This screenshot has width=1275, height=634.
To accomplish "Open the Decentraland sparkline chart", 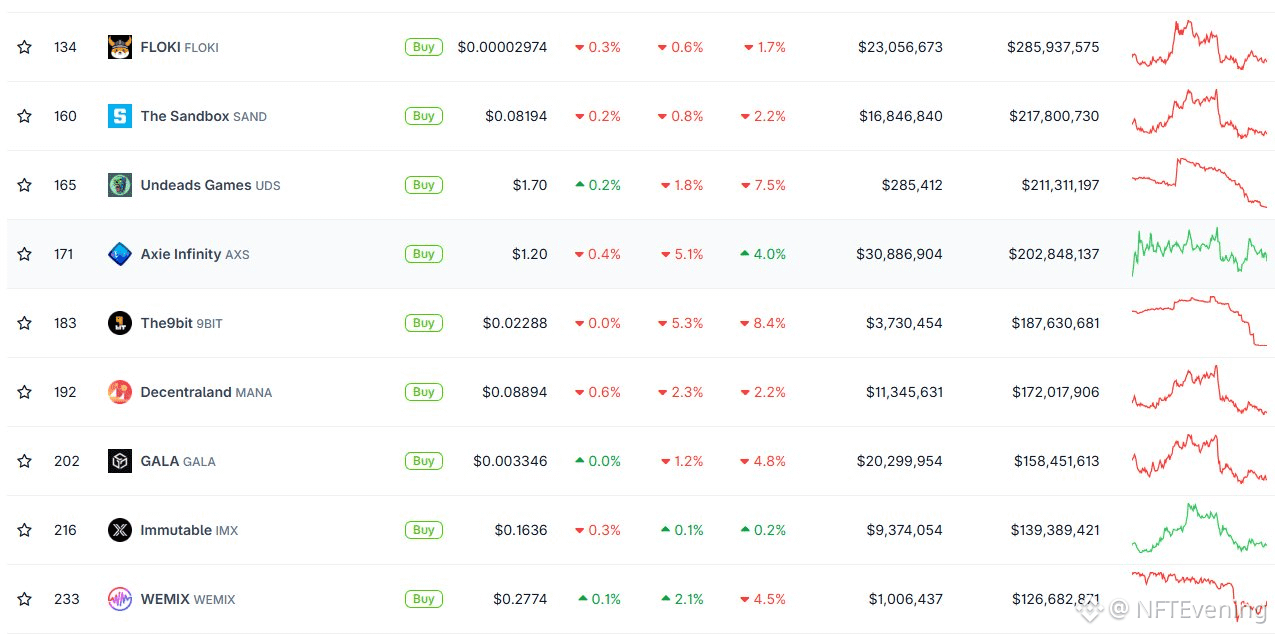I will click(x=1199, y=390).
